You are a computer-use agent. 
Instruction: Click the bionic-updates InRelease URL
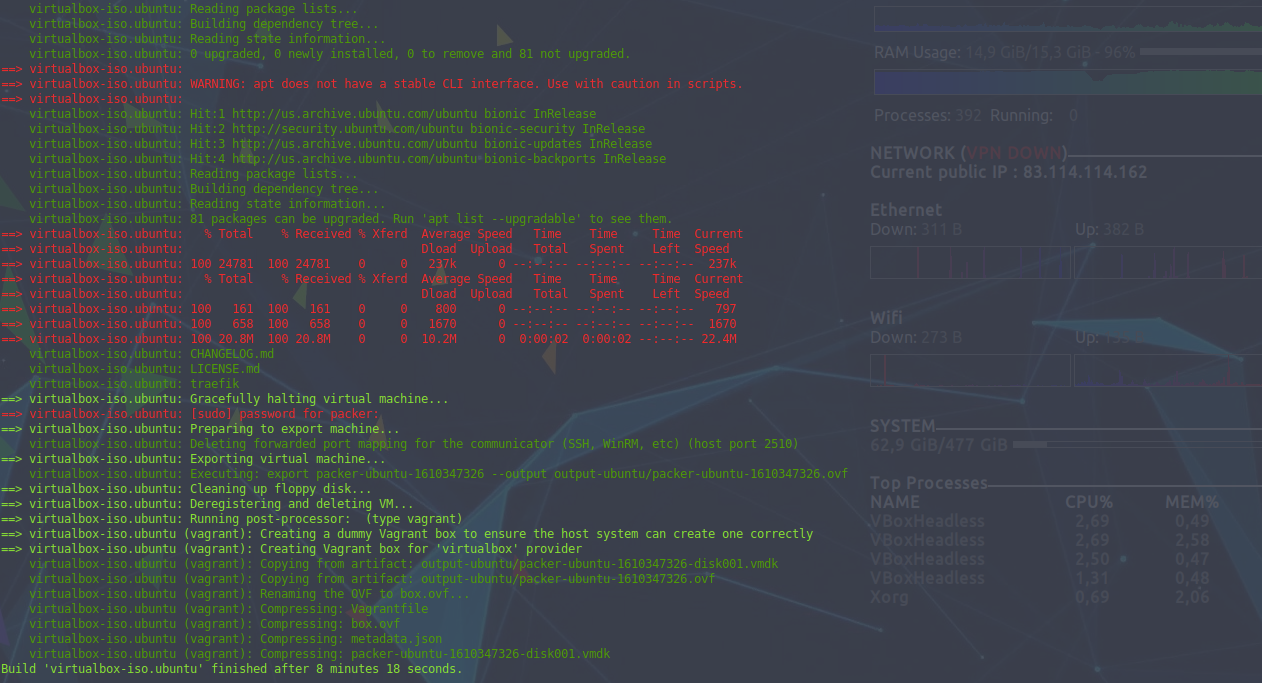[442, 144]
